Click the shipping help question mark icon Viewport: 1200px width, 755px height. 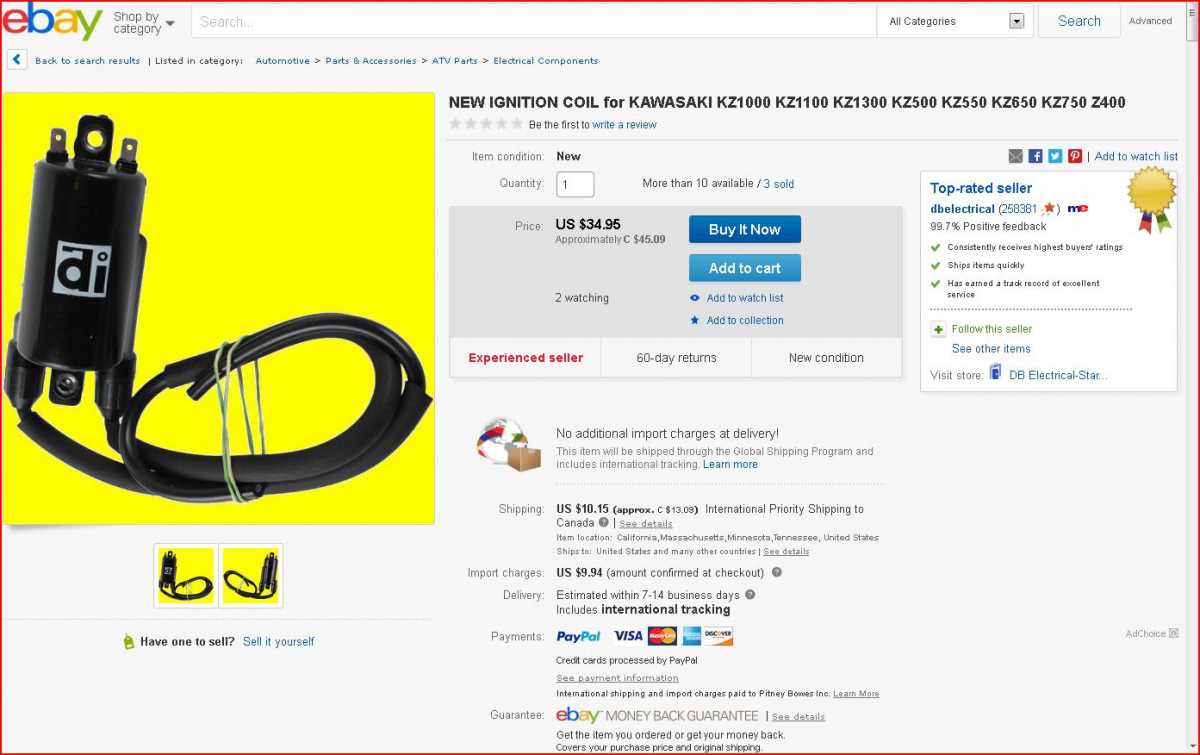(603, 523)
